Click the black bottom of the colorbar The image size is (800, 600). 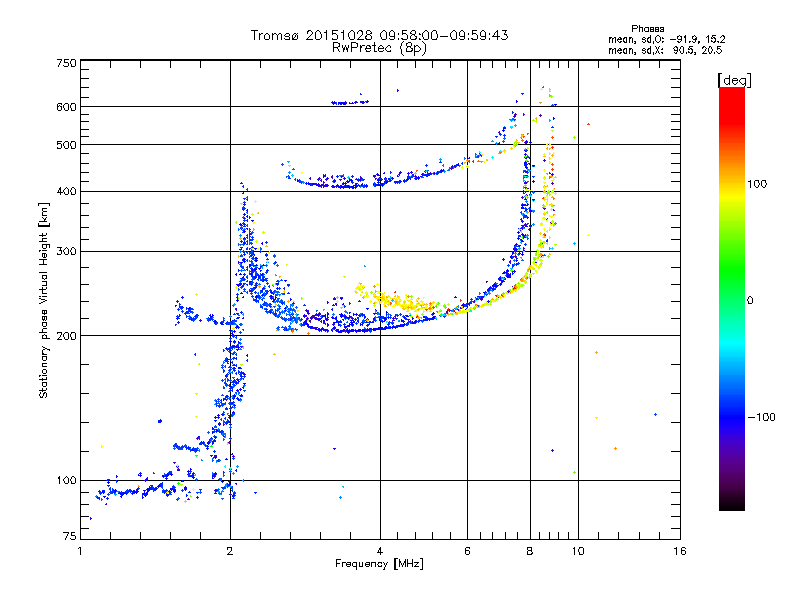tap(732, 503)
